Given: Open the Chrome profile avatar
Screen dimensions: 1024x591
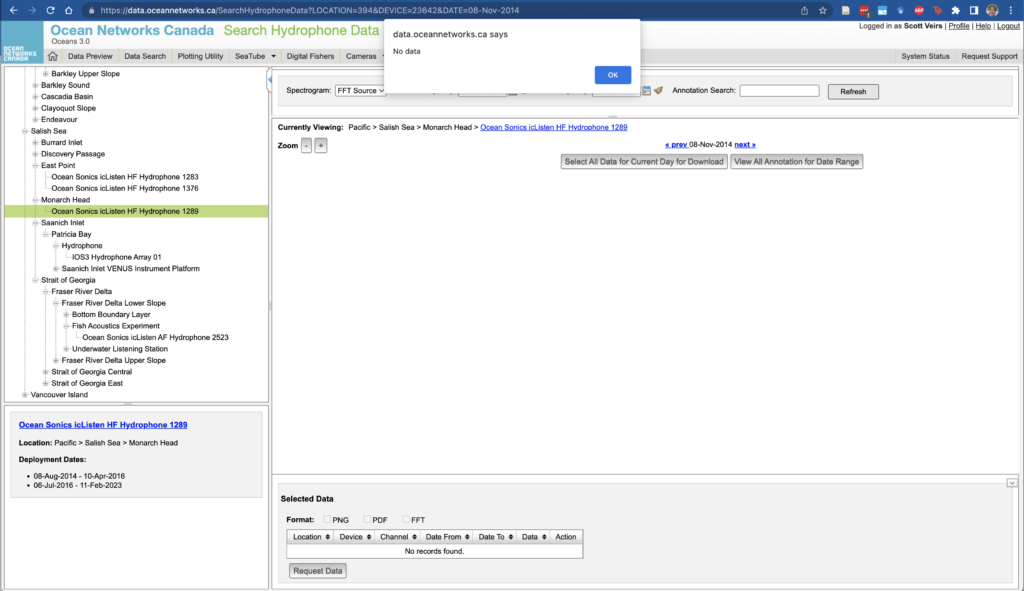Looking at the screenshot, I should (993, 10).
